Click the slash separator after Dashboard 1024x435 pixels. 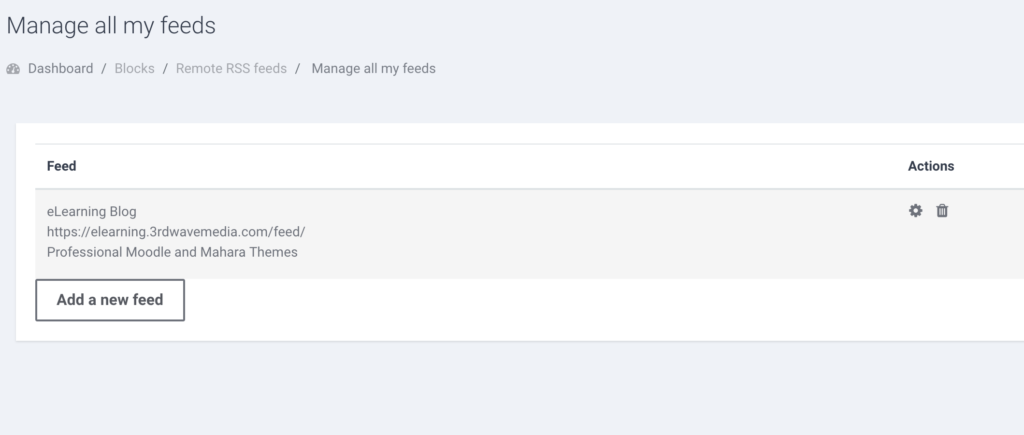pos(104,69)
